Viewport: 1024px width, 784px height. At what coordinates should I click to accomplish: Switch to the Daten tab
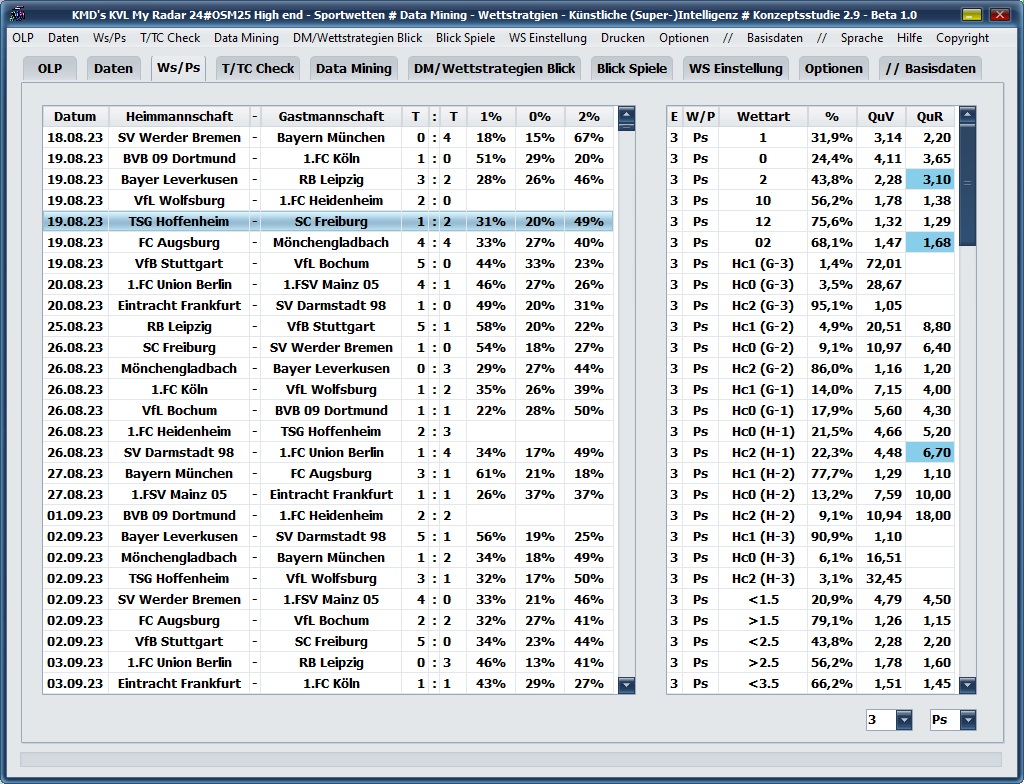coord(113,69)
